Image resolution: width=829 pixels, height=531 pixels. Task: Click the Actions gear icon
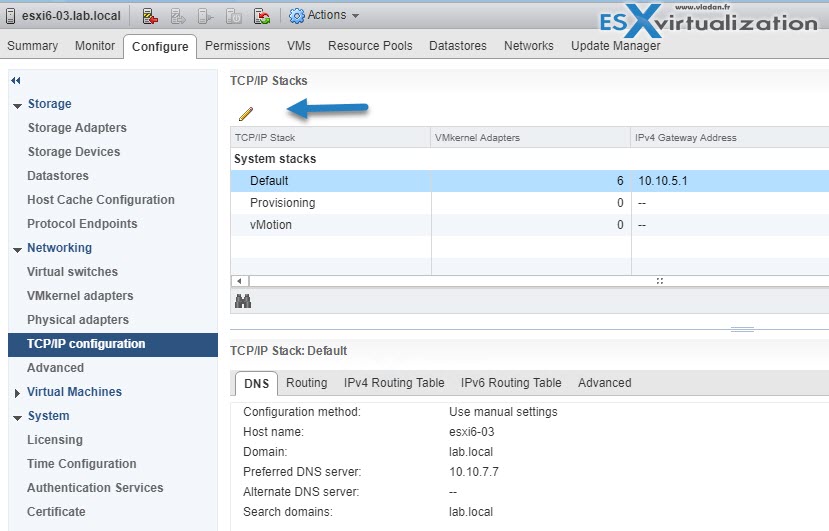pos(297,16)
